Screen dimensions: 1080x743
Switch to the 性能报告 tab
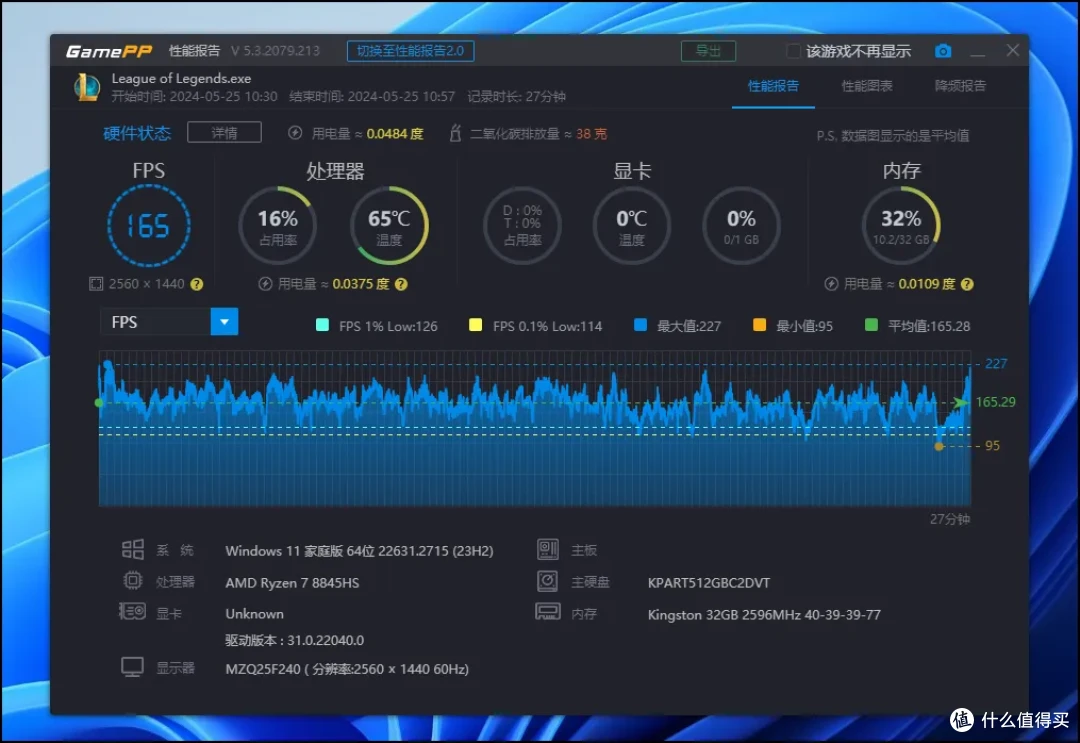click(x=773, y=86)
